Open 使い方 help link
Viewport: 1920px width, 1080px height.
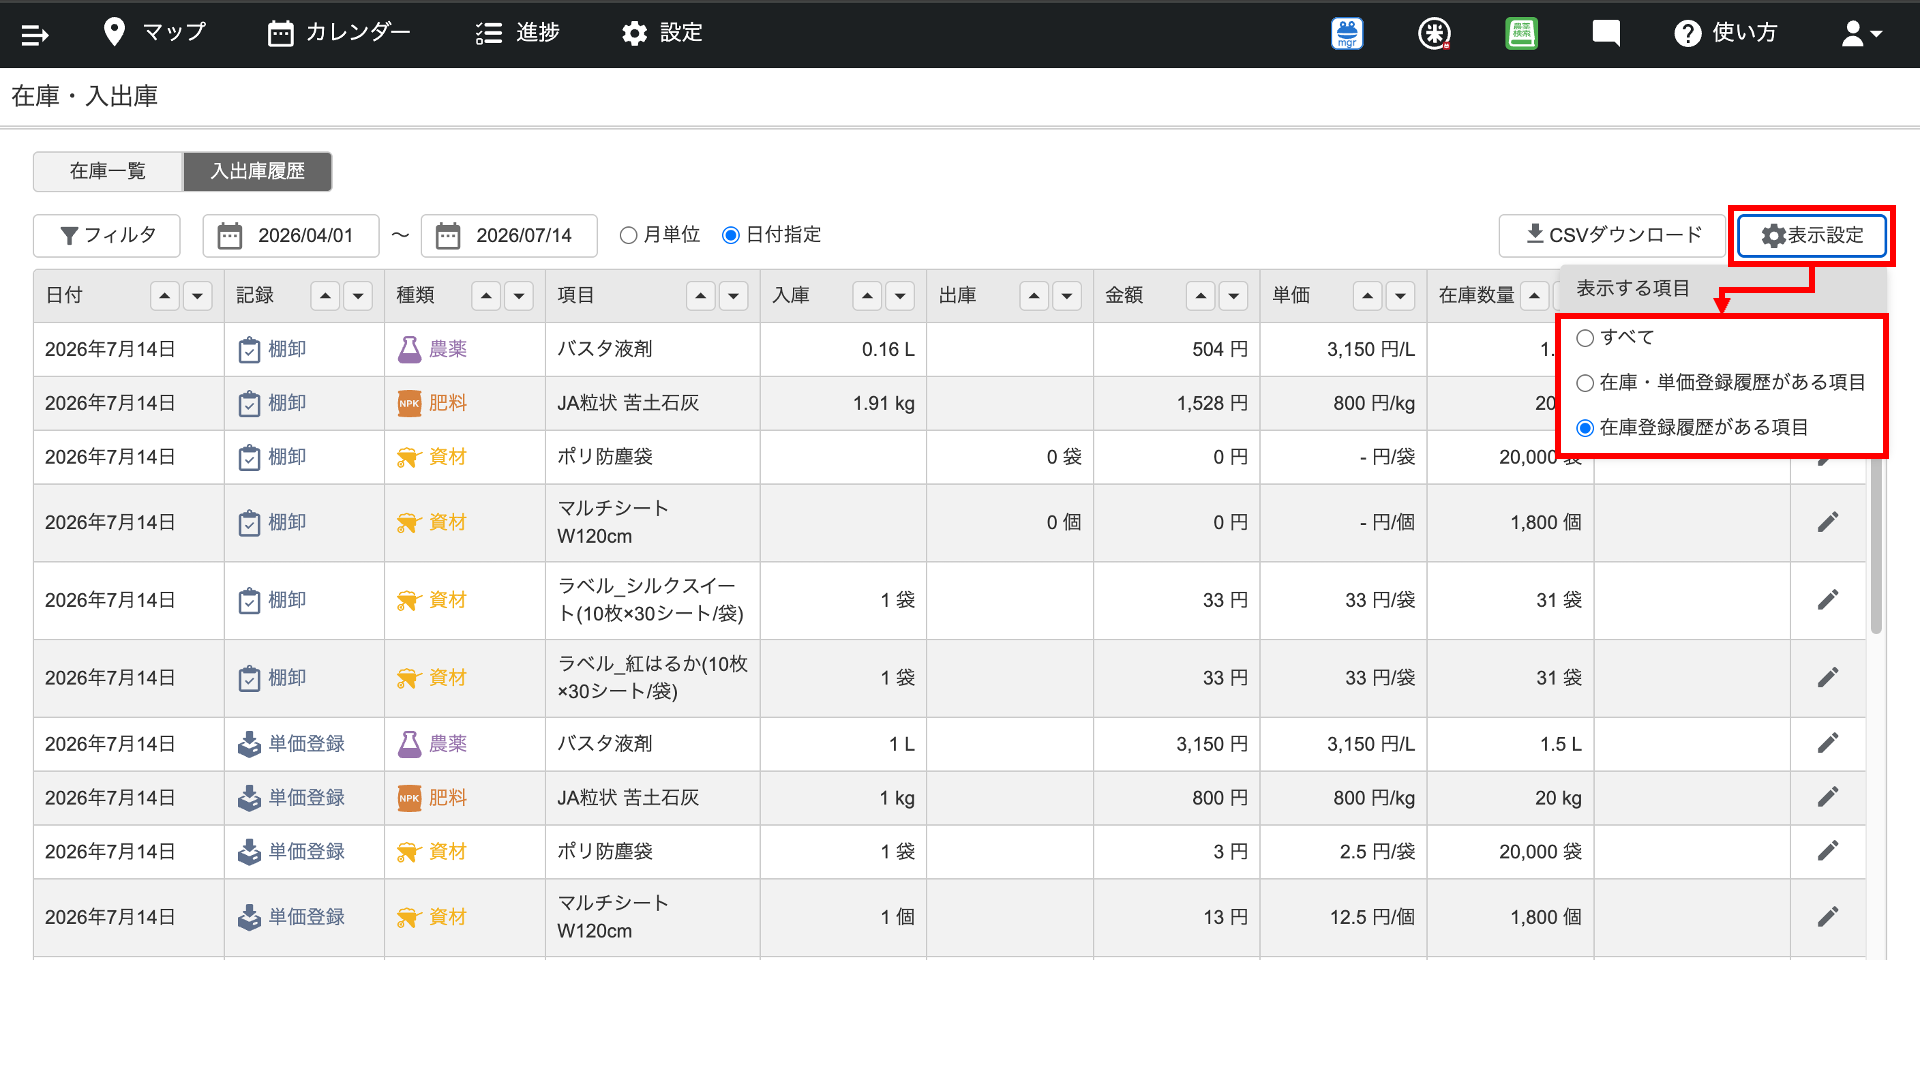click(1726, 33)
